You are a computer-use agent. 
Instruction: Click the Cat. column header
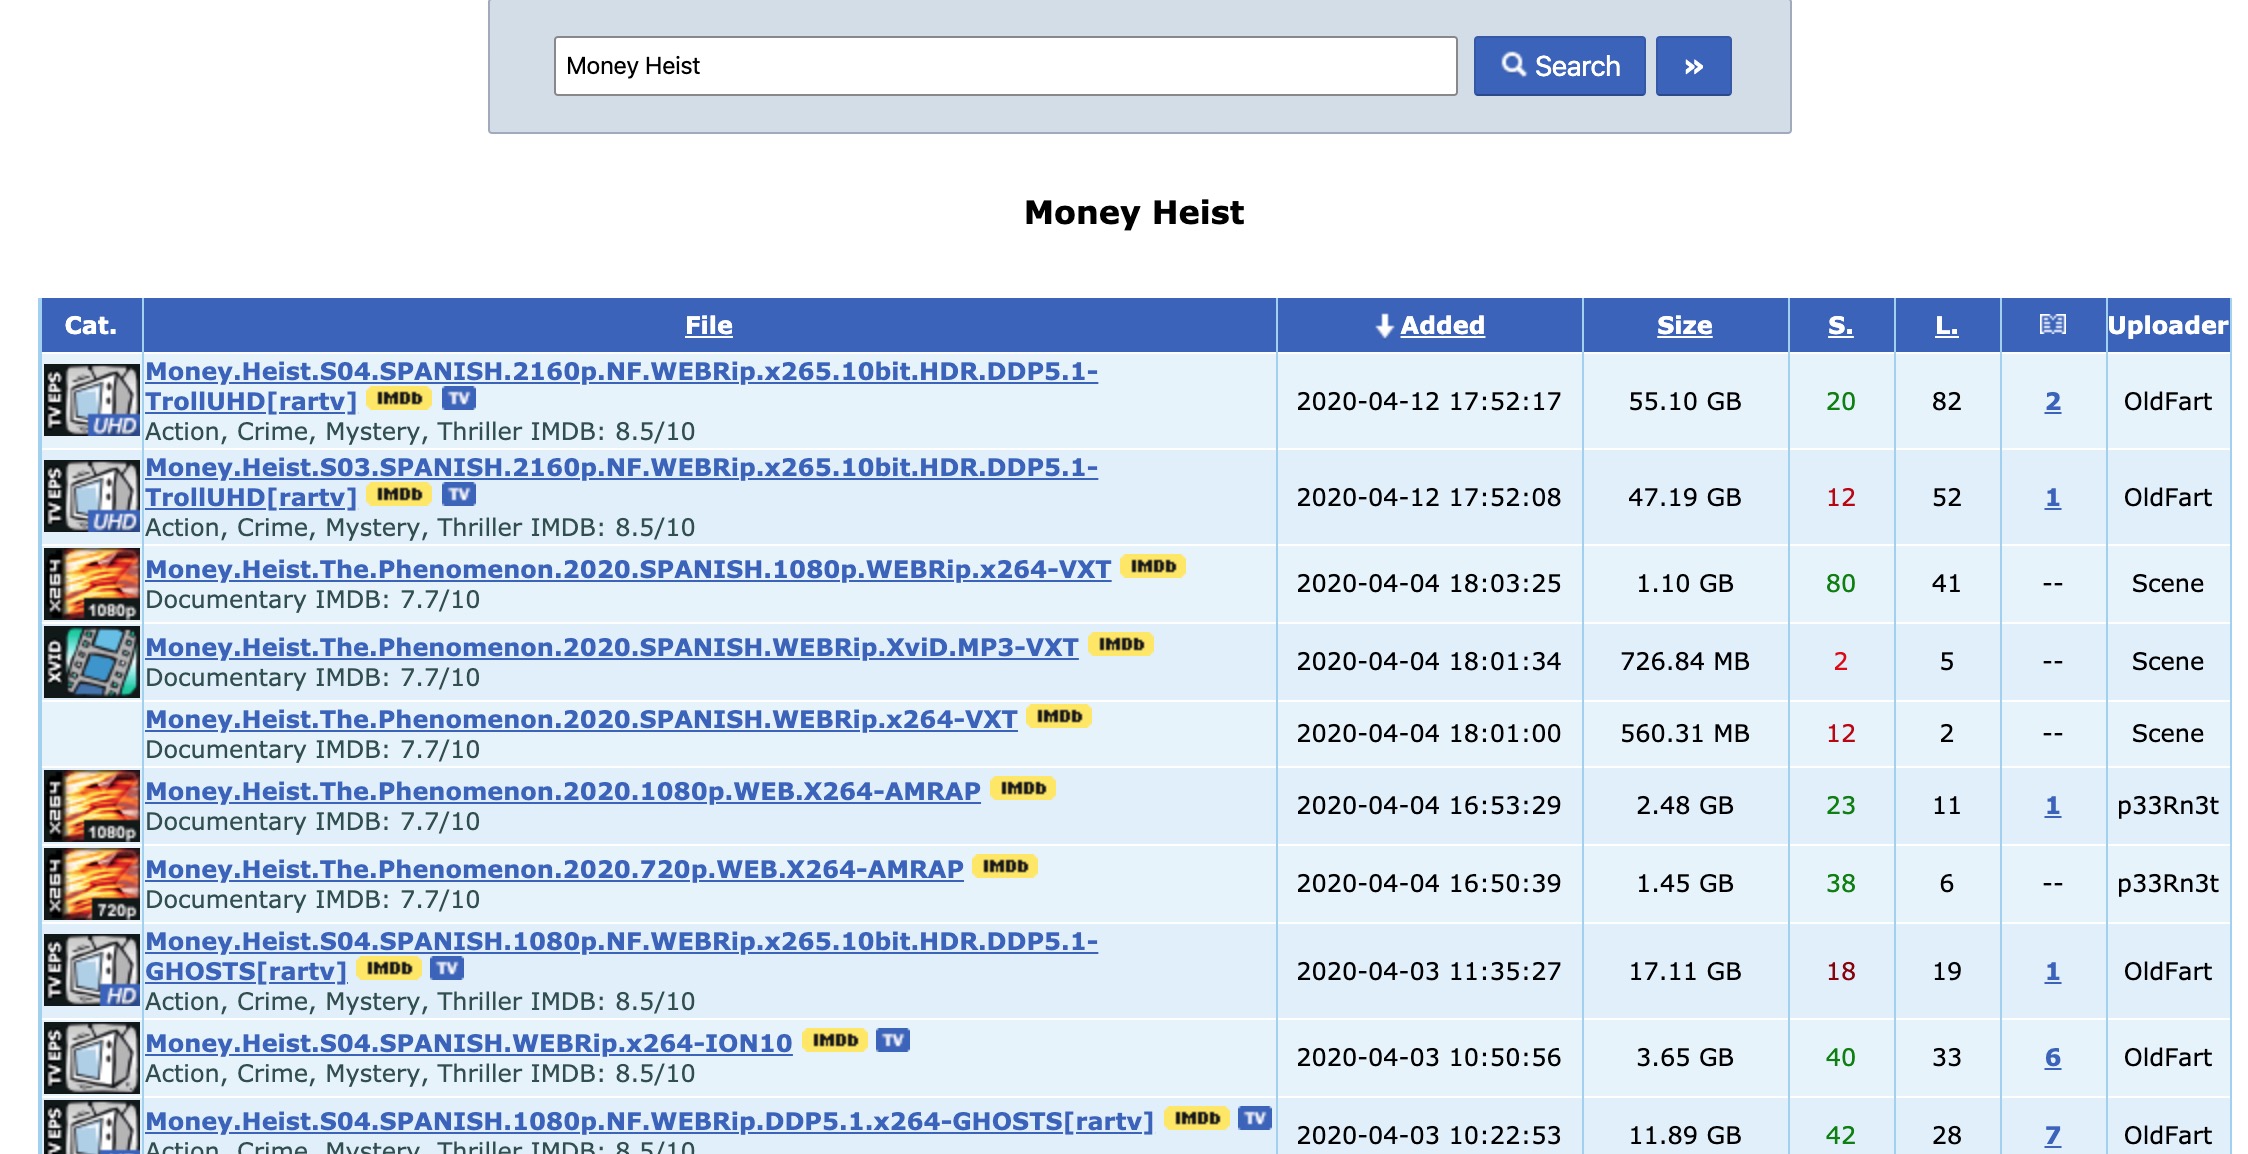[x=91, y=325]
